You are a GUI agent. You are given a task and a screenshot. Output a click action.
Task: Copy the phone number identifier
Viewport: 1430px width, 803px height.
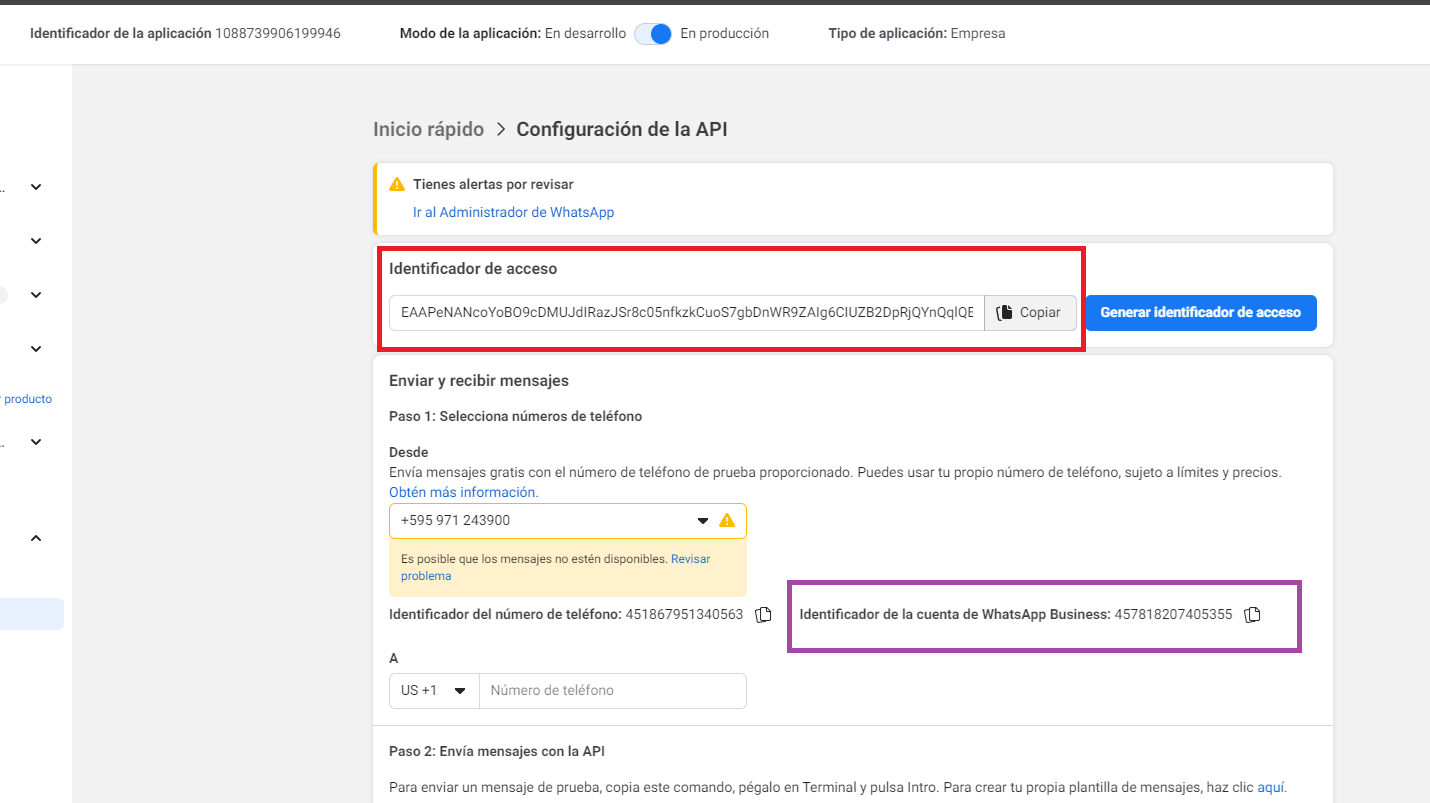[763, 614]
